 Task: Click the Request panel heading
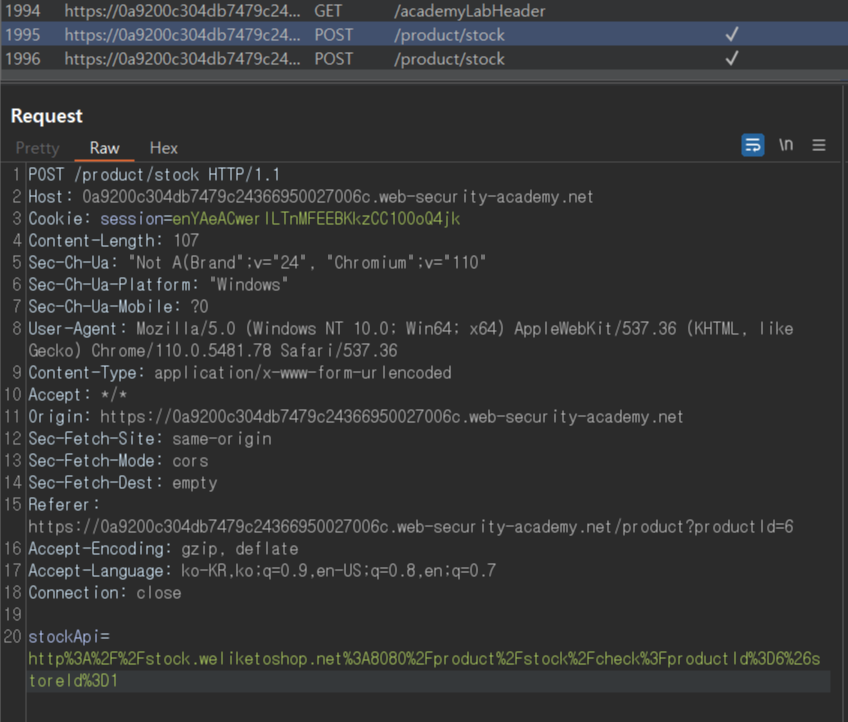click(47, 116)
